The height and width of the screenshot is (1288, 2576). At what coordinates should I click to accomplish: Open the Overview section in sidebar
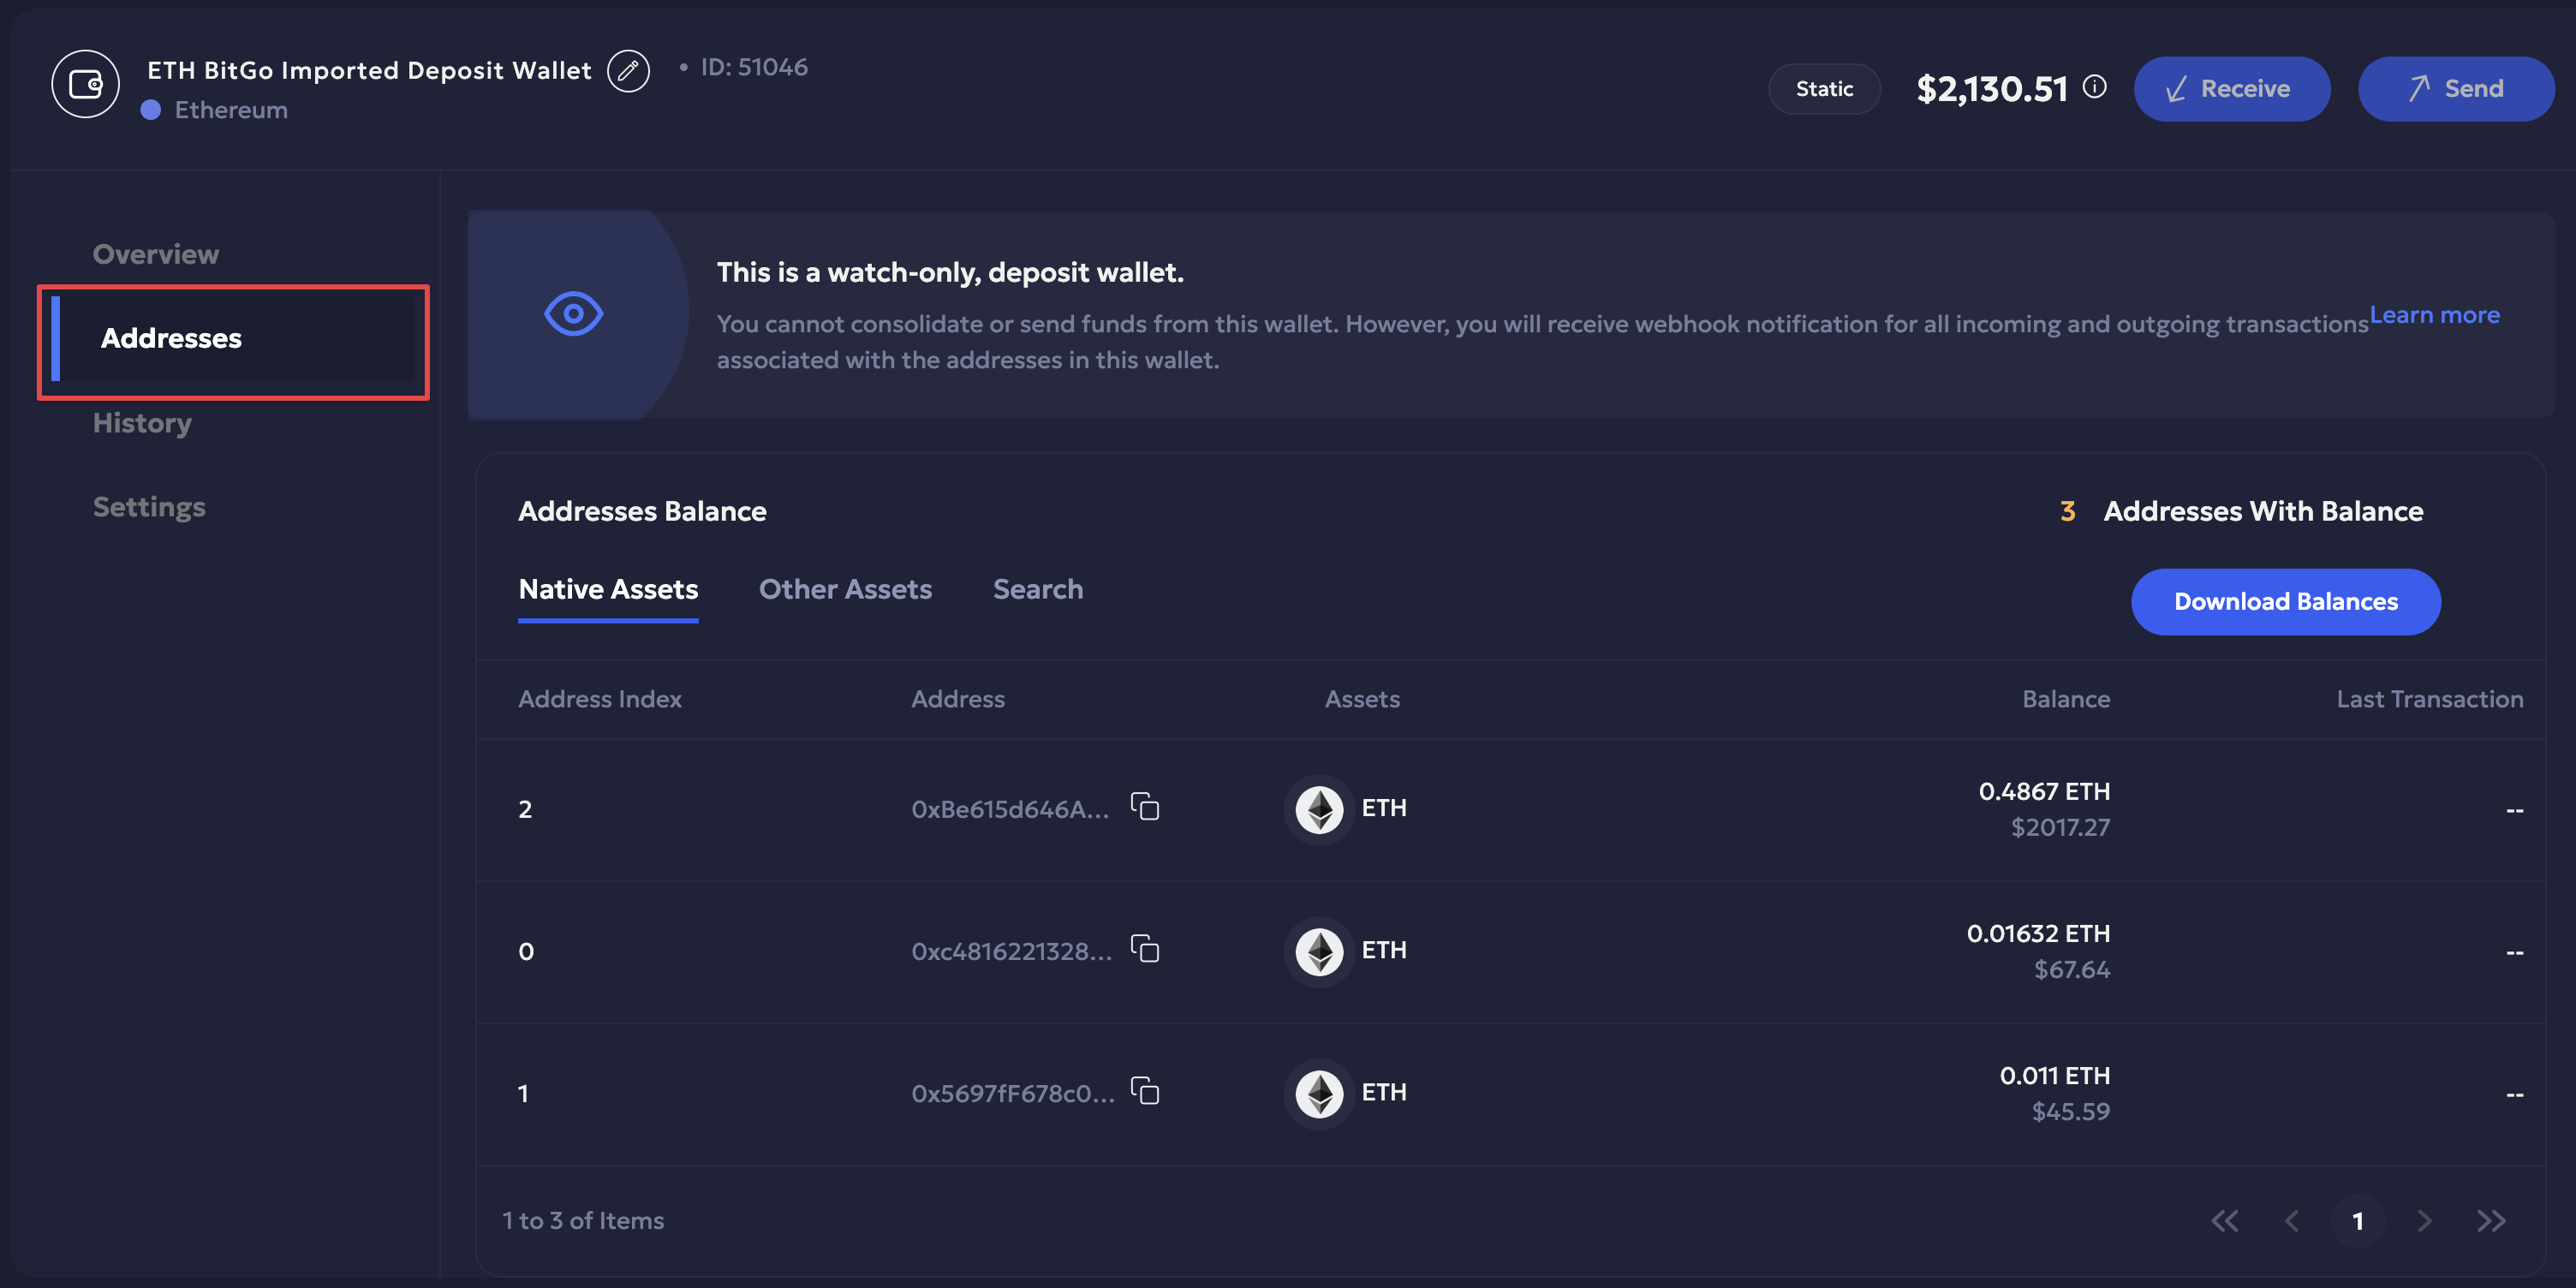pyautogui.click(x=155, y=254)
